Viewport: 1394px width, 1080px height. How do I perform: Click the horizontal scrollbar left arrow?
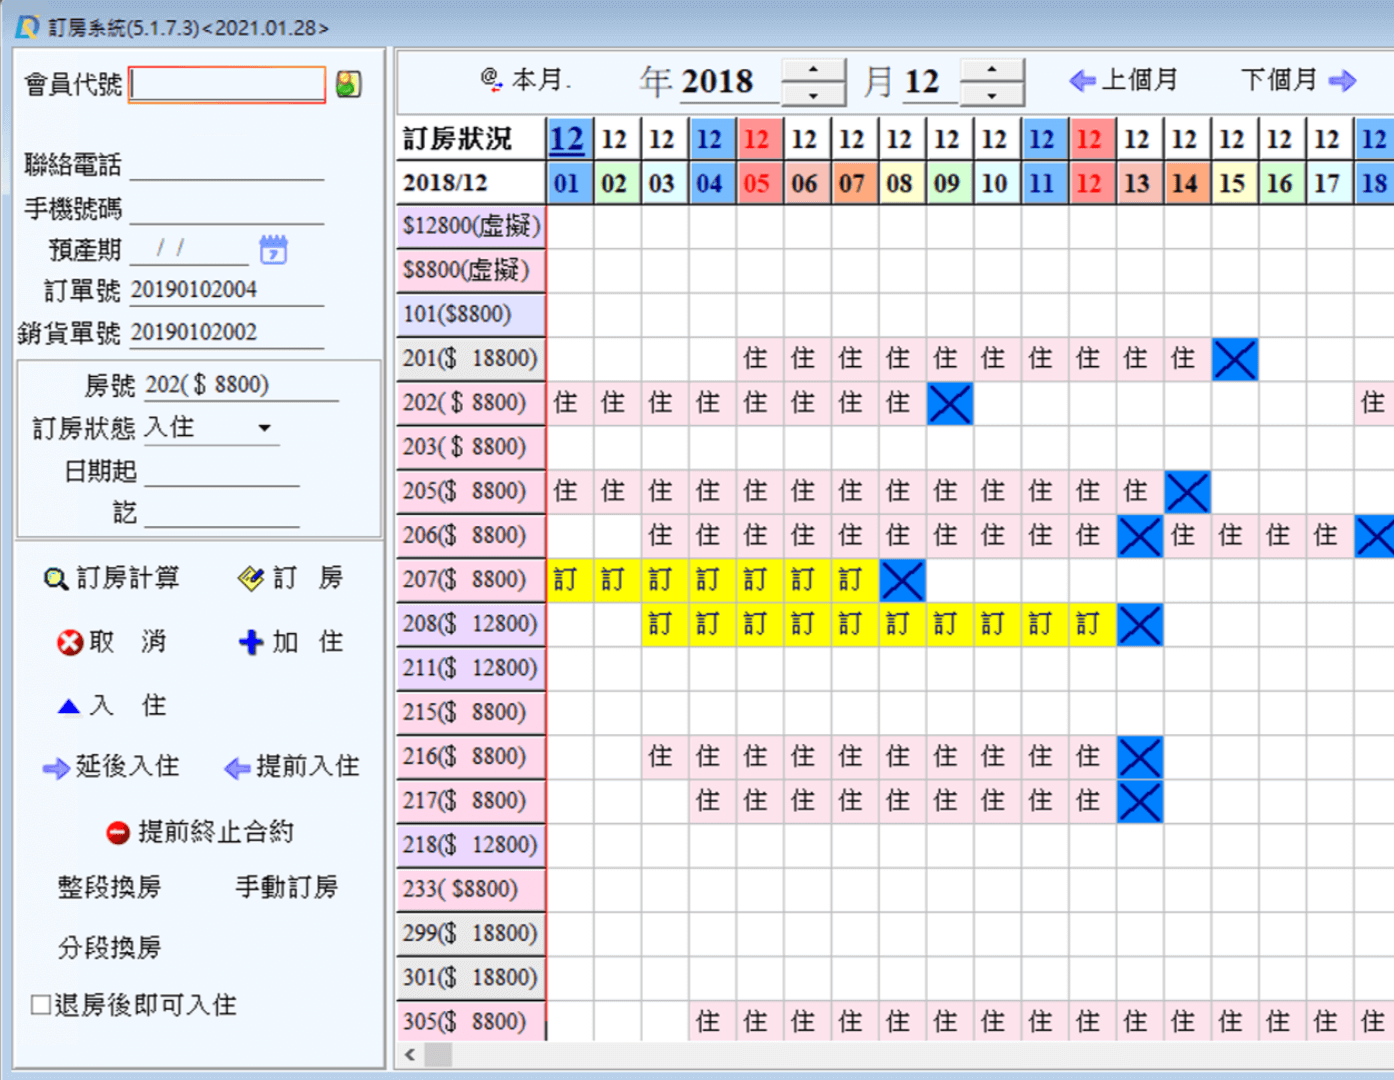pos(410,1055)
